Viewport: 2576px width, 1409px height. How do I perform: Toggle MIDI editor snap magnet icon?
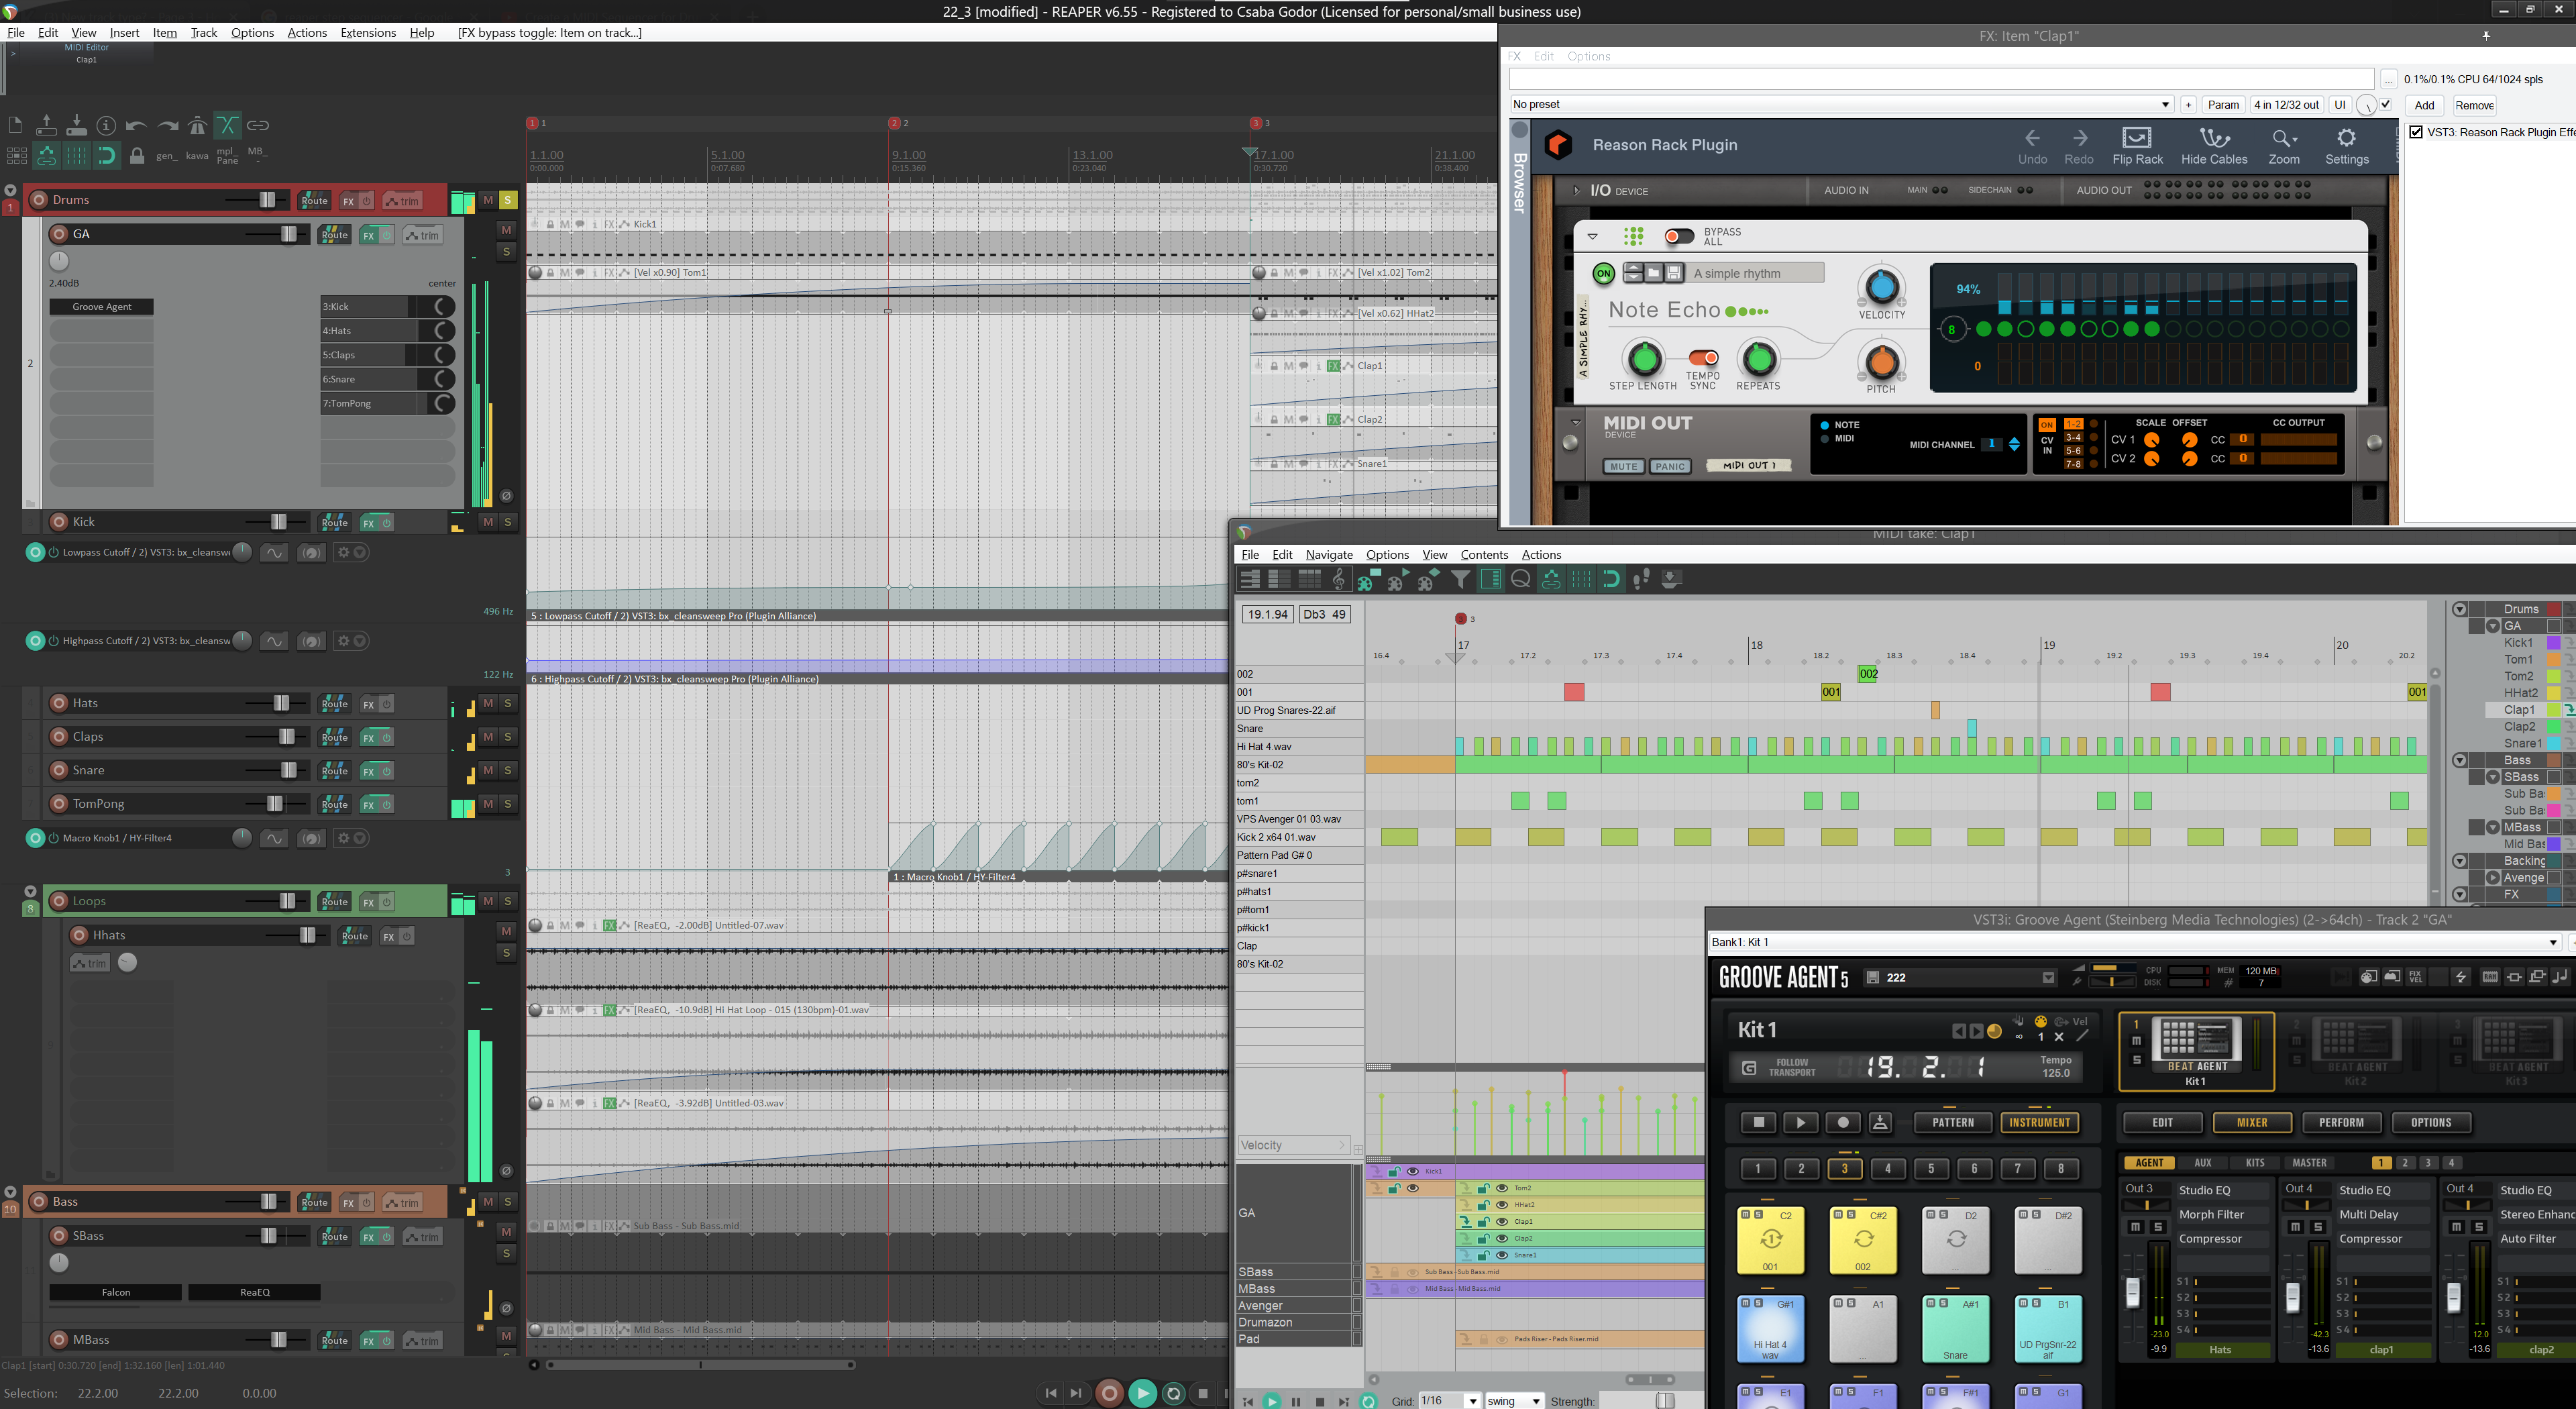[1611, 579]
